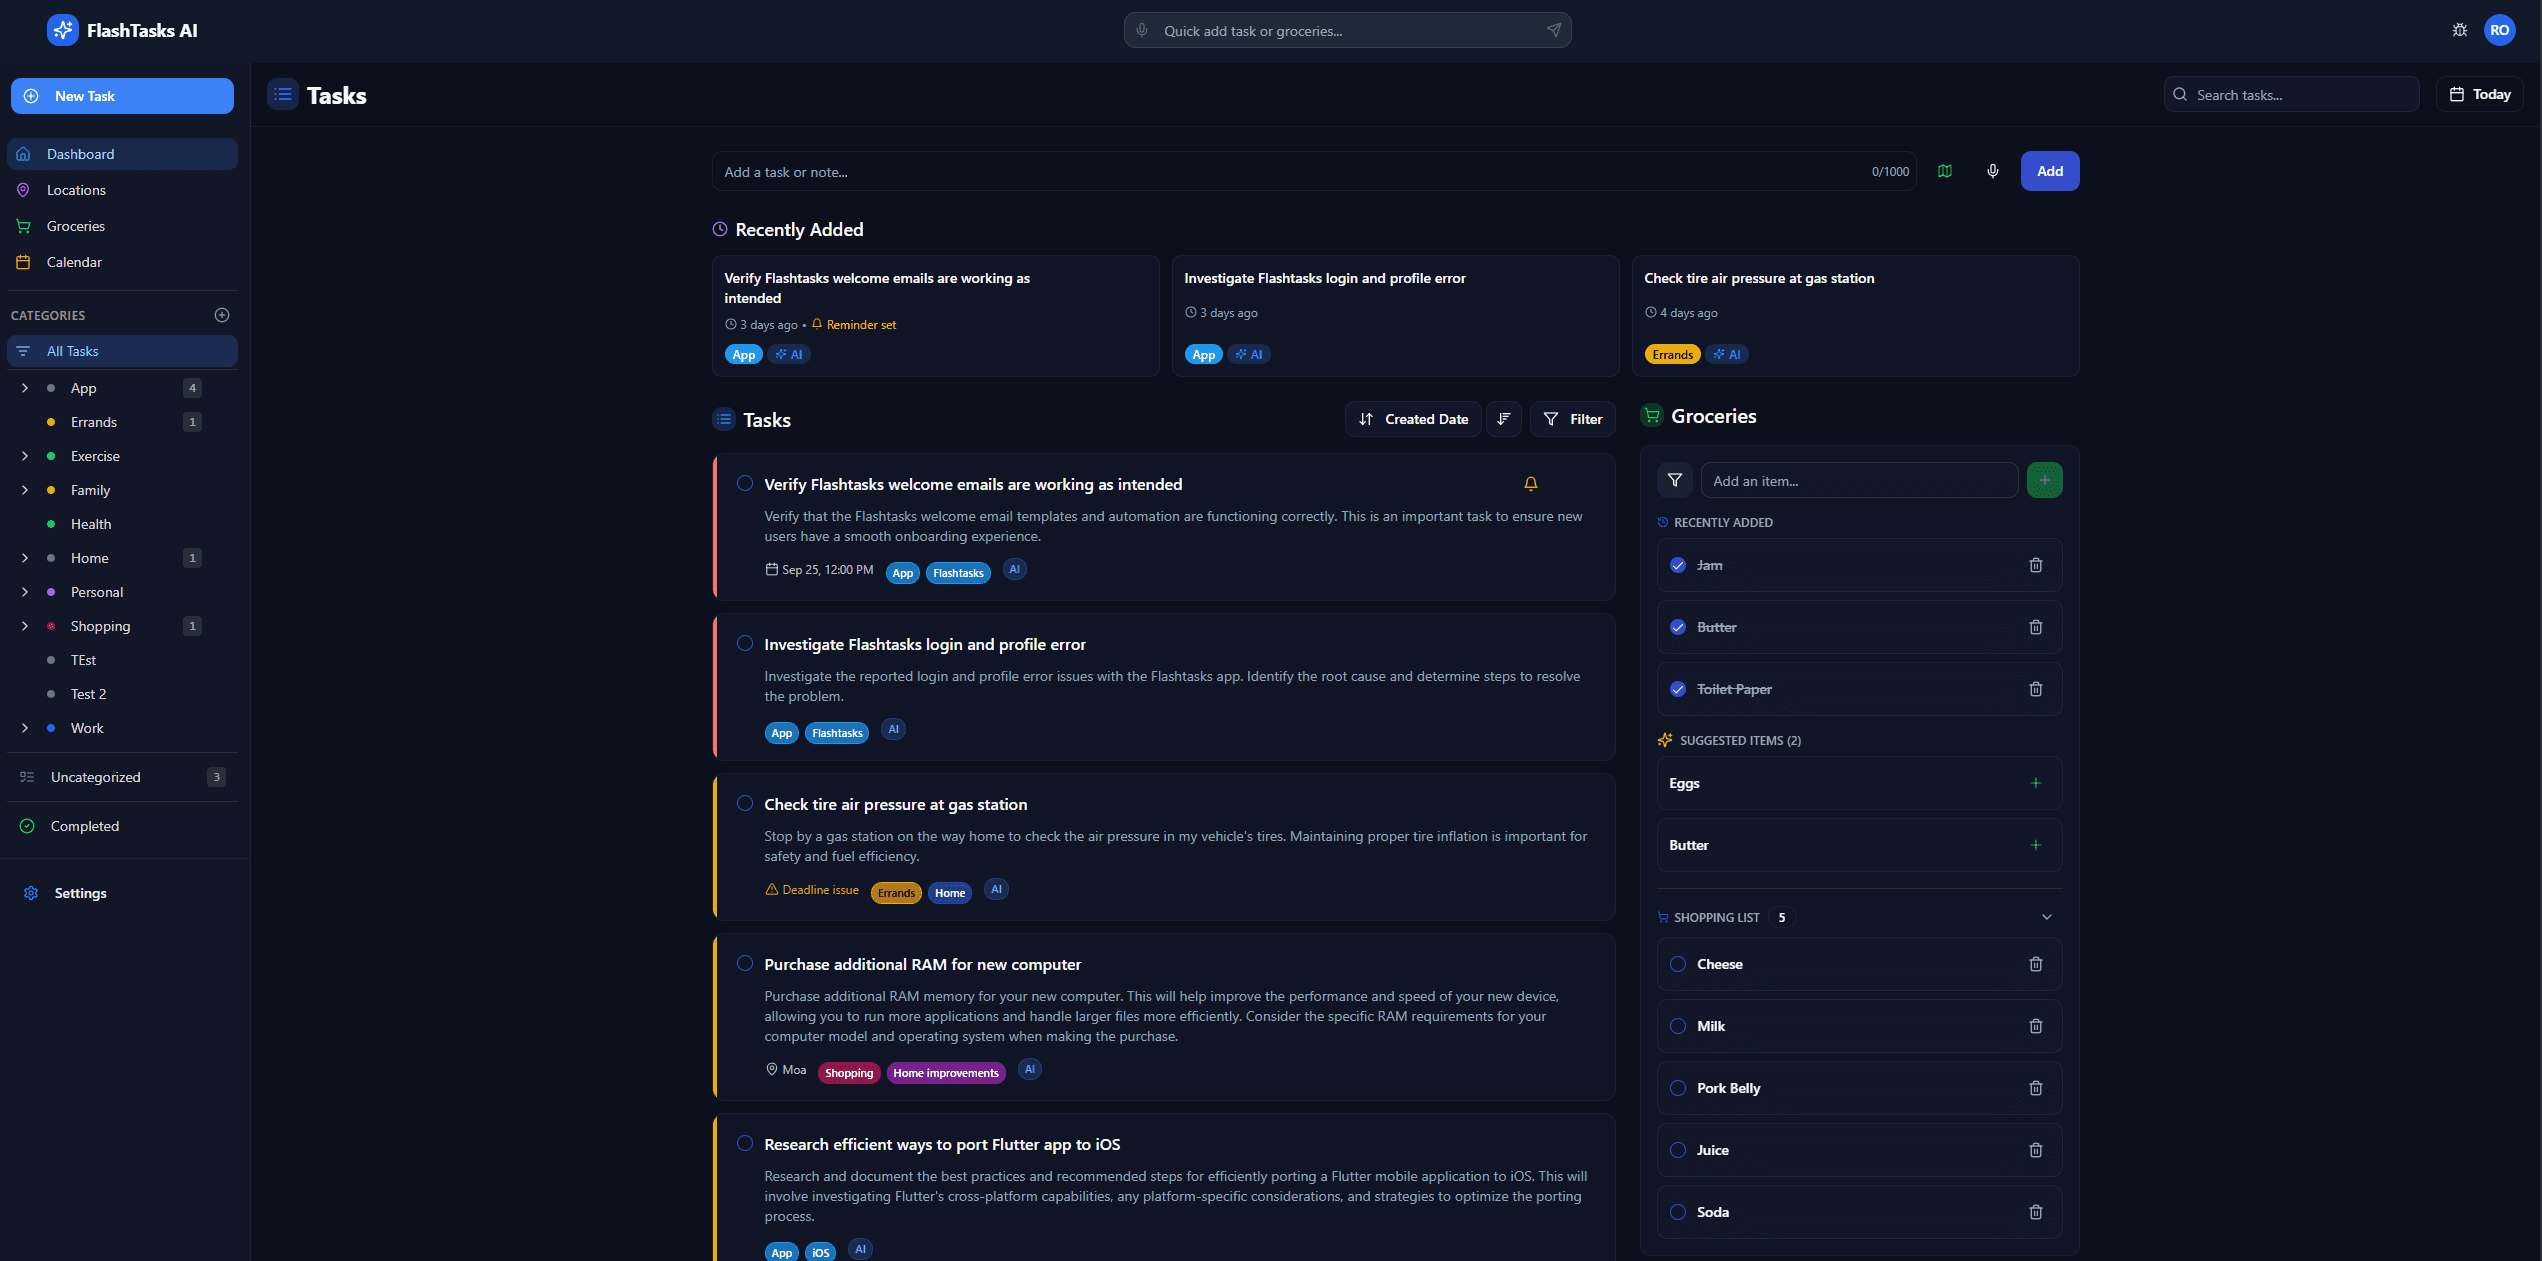The width and height of the screenshot is (2542, 1261).
Task: Click the green map icon in task input
Action: 1944,171
